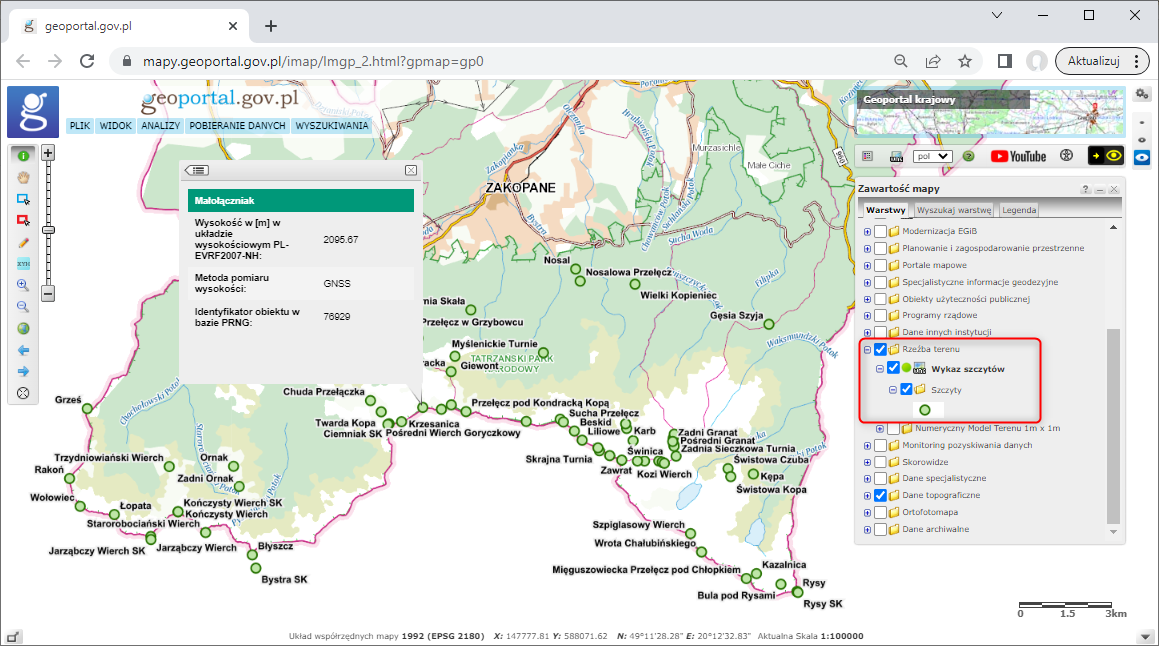Image resolution: width=1159 pixels, height=646 pixels.
Task: Disable the Dane topograficzne checkbox
Action: tap(880, 495)
